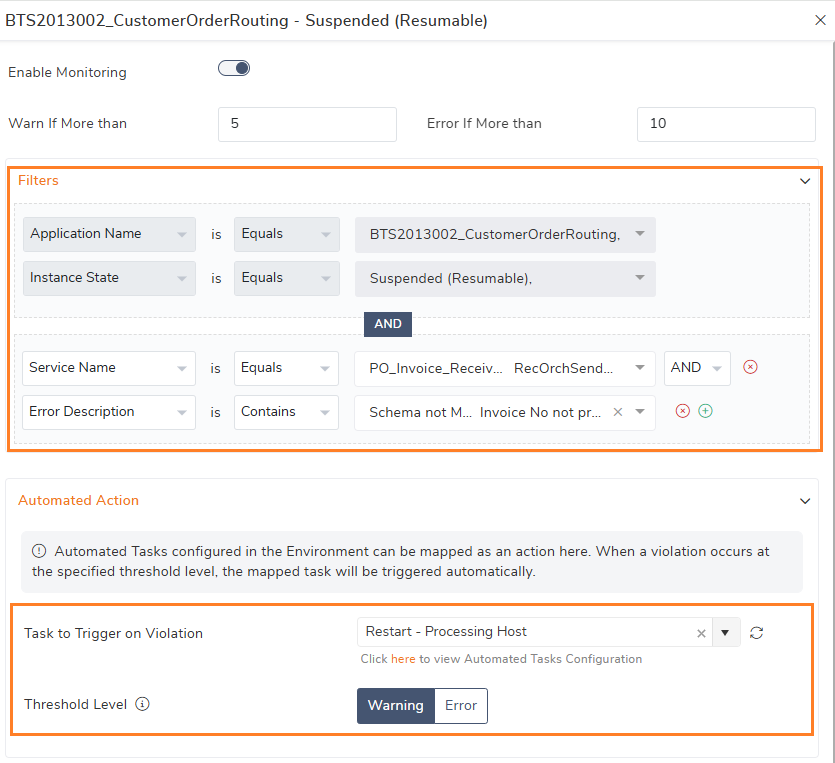Open the Threshold Level info tooltip
This screenshot has height=763, width=835.
coord(142,704)
